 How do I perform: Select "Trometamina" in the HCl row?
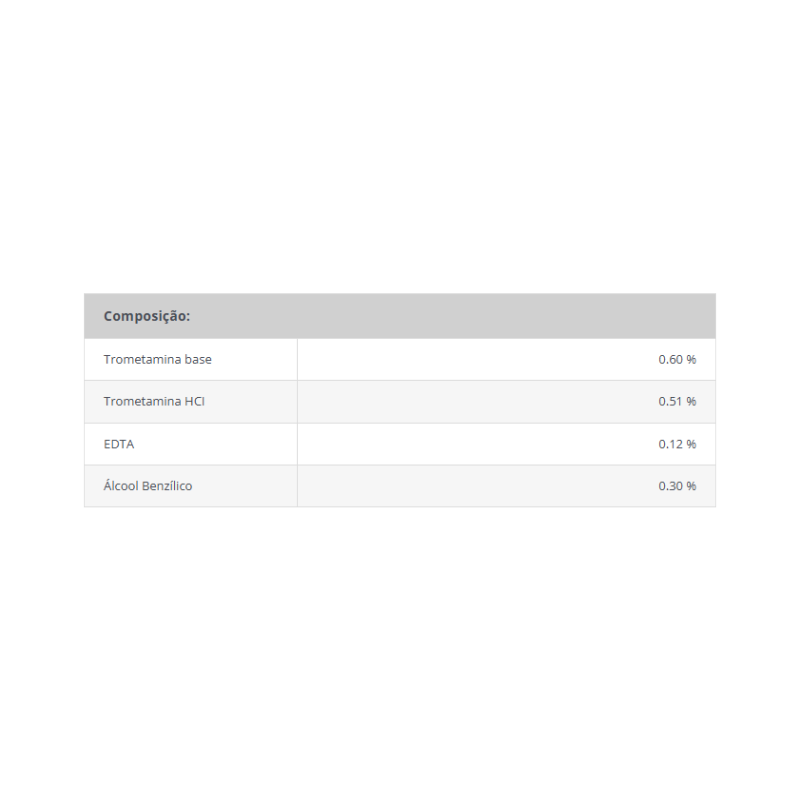(x=142, y=402)
